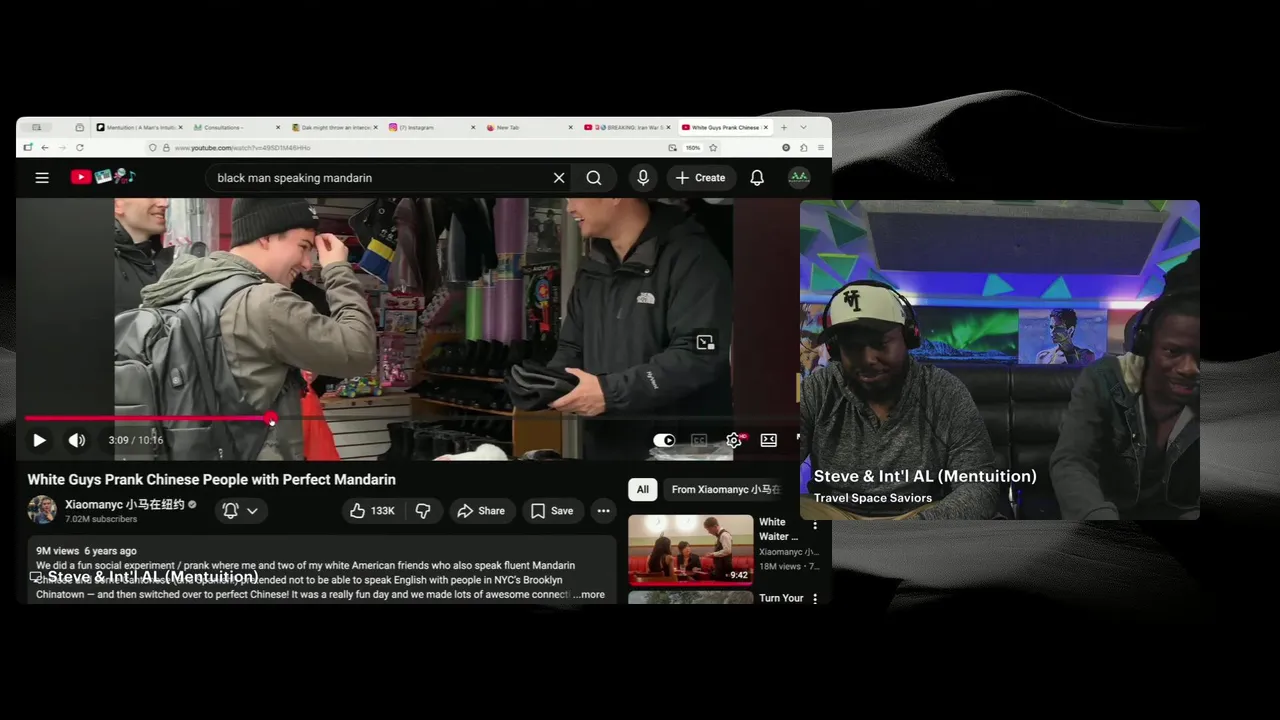Bookmark this page with the star
1280x720 pixels.
pos(713,148)
